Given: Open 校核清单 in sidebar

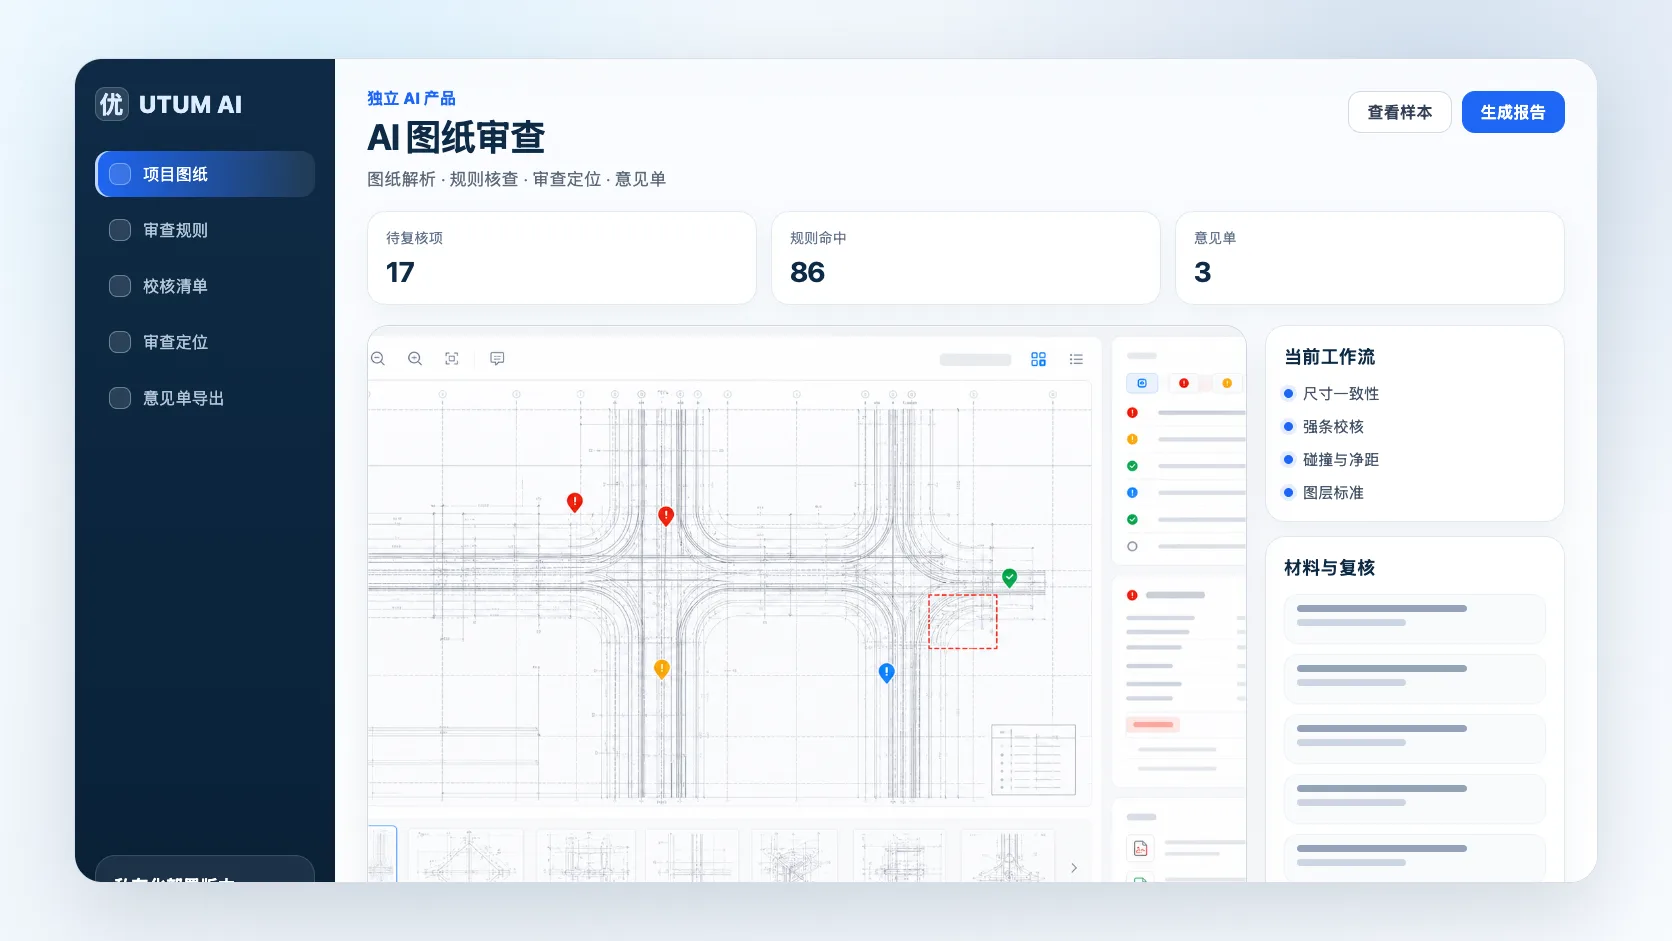Looking at the screenshot, I should [205, 286].
